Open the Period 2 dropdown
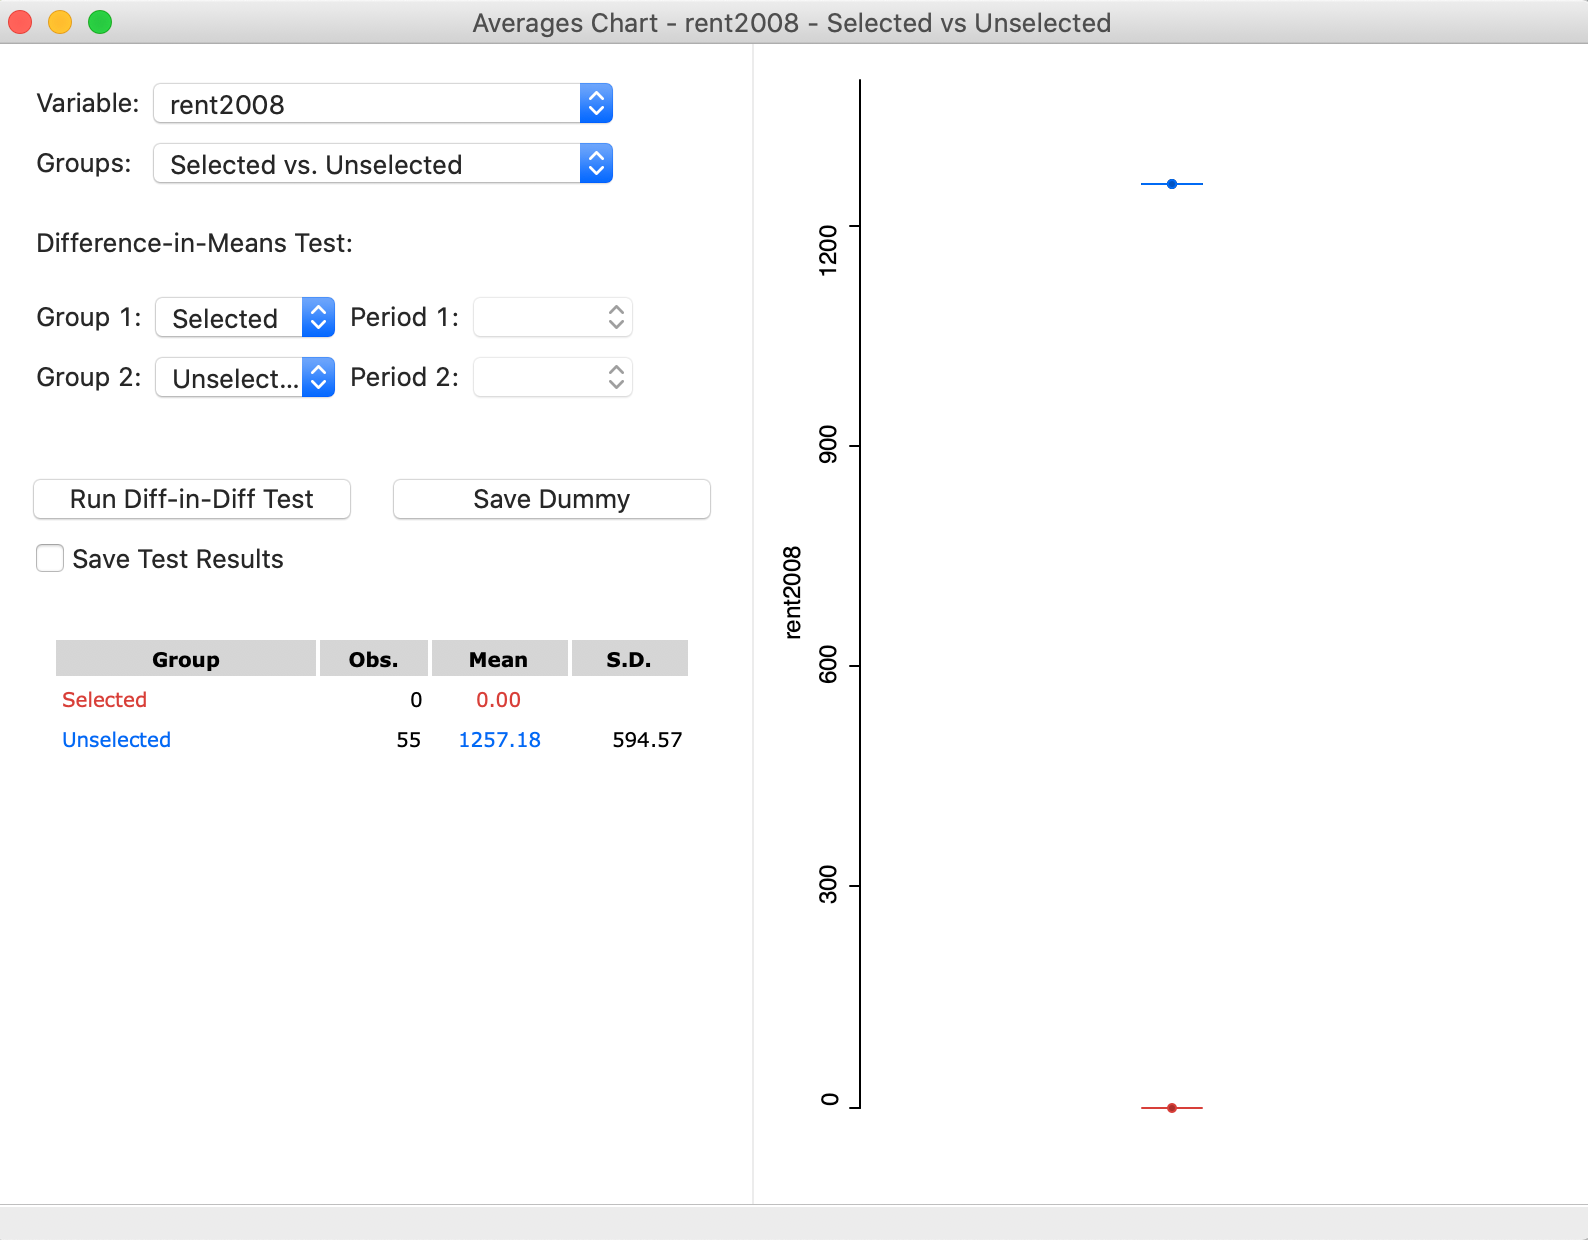Screen dimensions: 1588x1240 (x=553, y=378)
